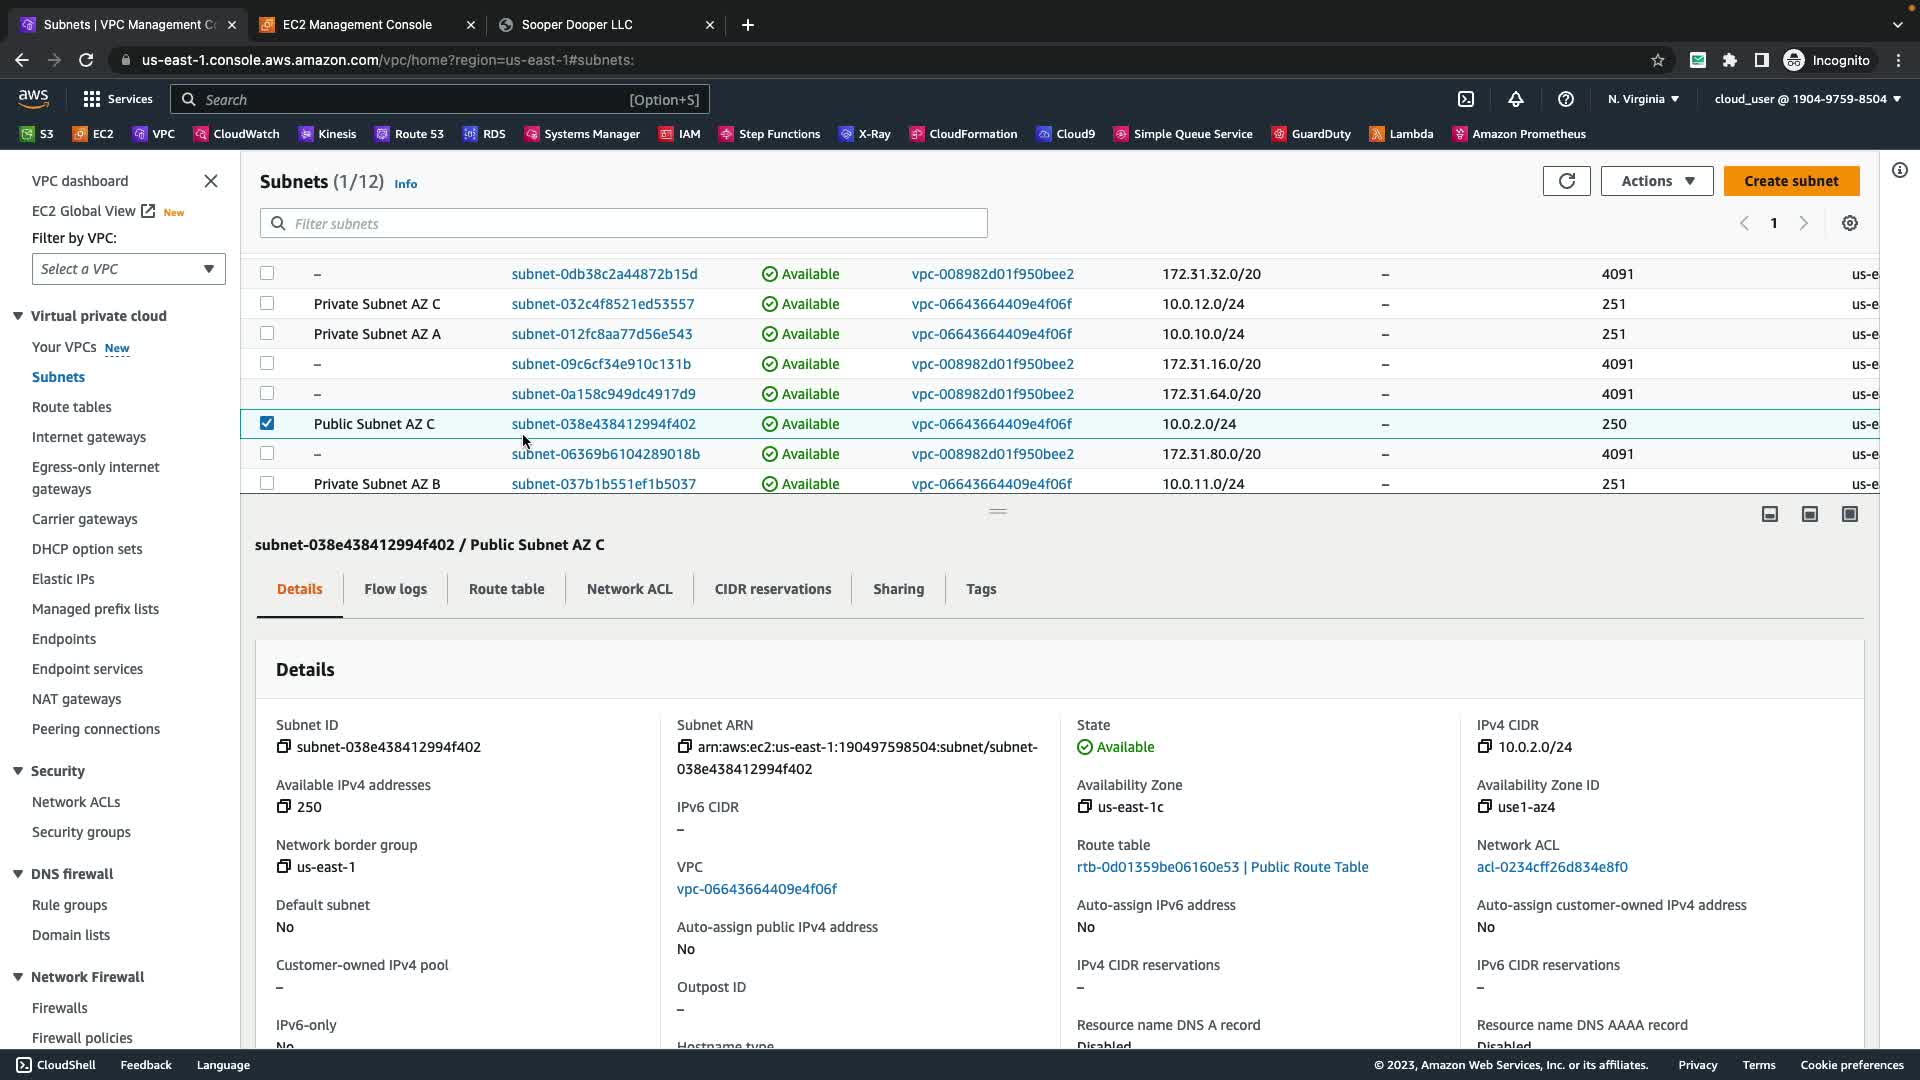Viewport: 1920px width, 1080px height.
Task: Click the Filter subnets search field
Action: point(623,223)
